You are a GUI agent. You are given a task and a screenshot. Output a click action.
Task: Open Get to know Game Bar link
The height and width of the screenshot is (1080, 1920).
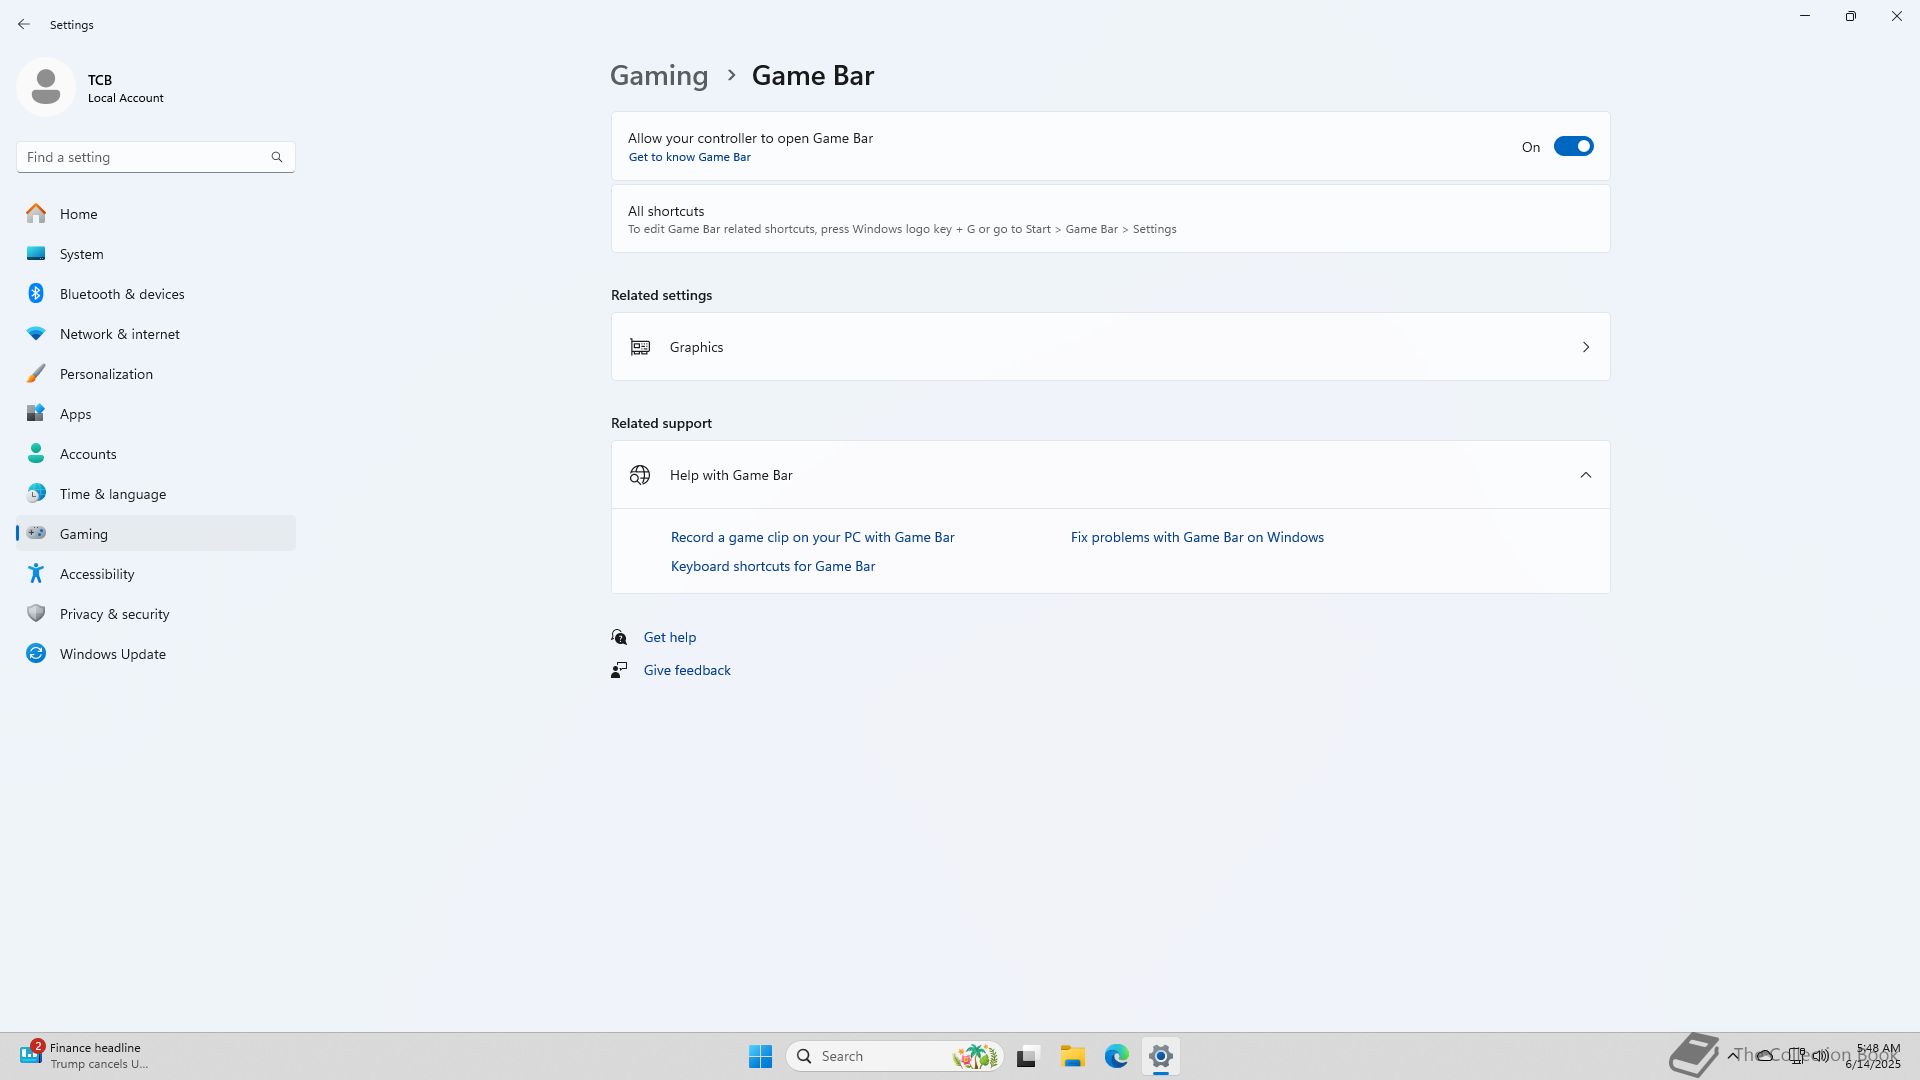coord(689,157)
